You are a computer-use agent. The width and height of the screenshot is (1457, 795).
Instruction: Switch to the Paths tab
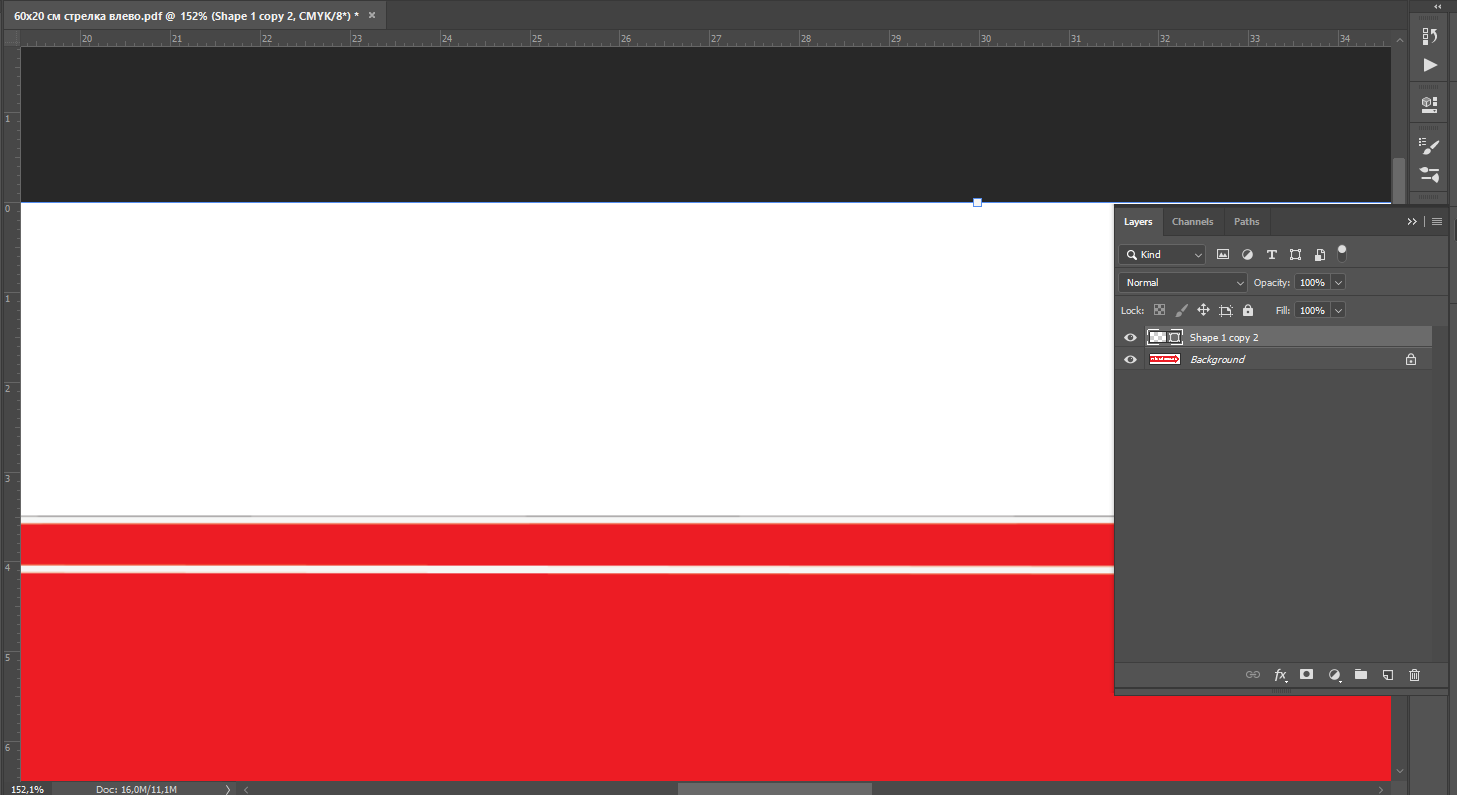[x=1246, y=222]
